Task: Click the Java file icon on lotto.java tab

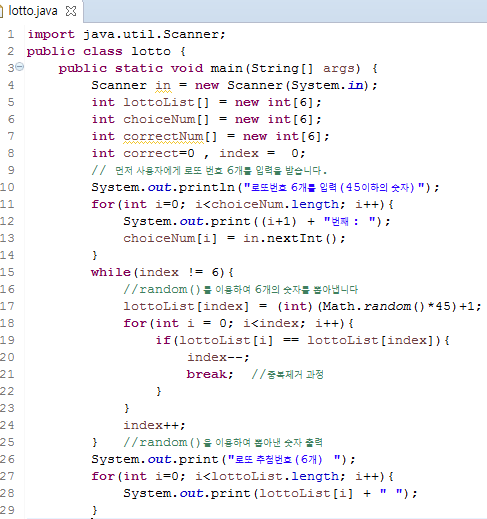Action: 1,11
